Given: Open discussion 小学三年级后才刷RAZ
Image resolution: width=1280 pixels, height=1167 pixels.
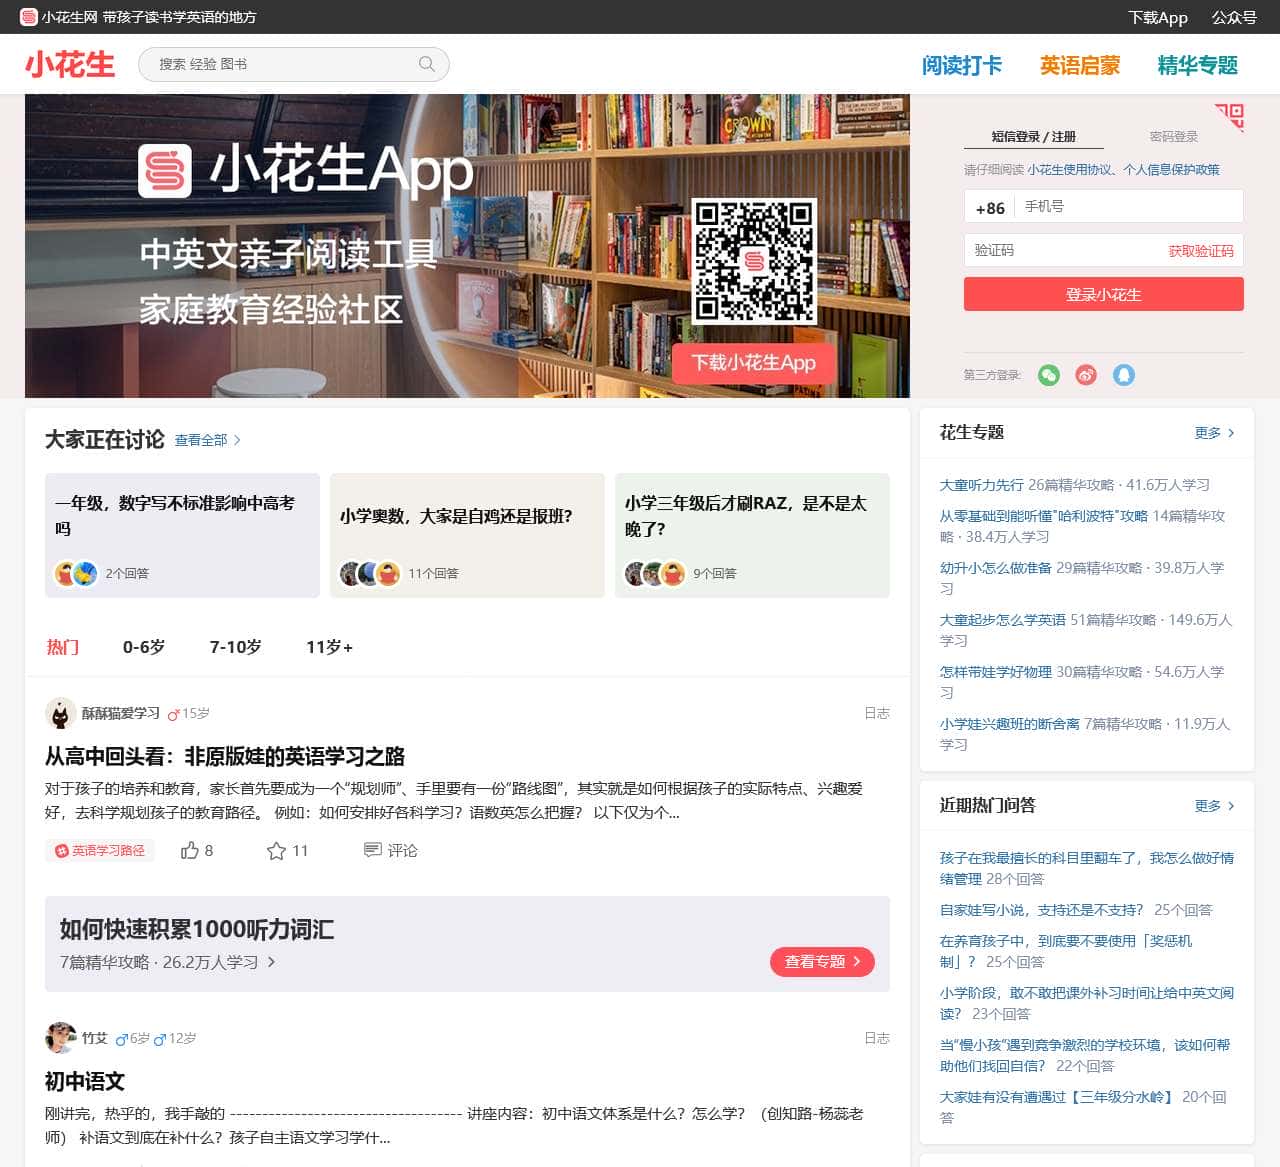Looking at the screenshot, I should click(752, 535).
